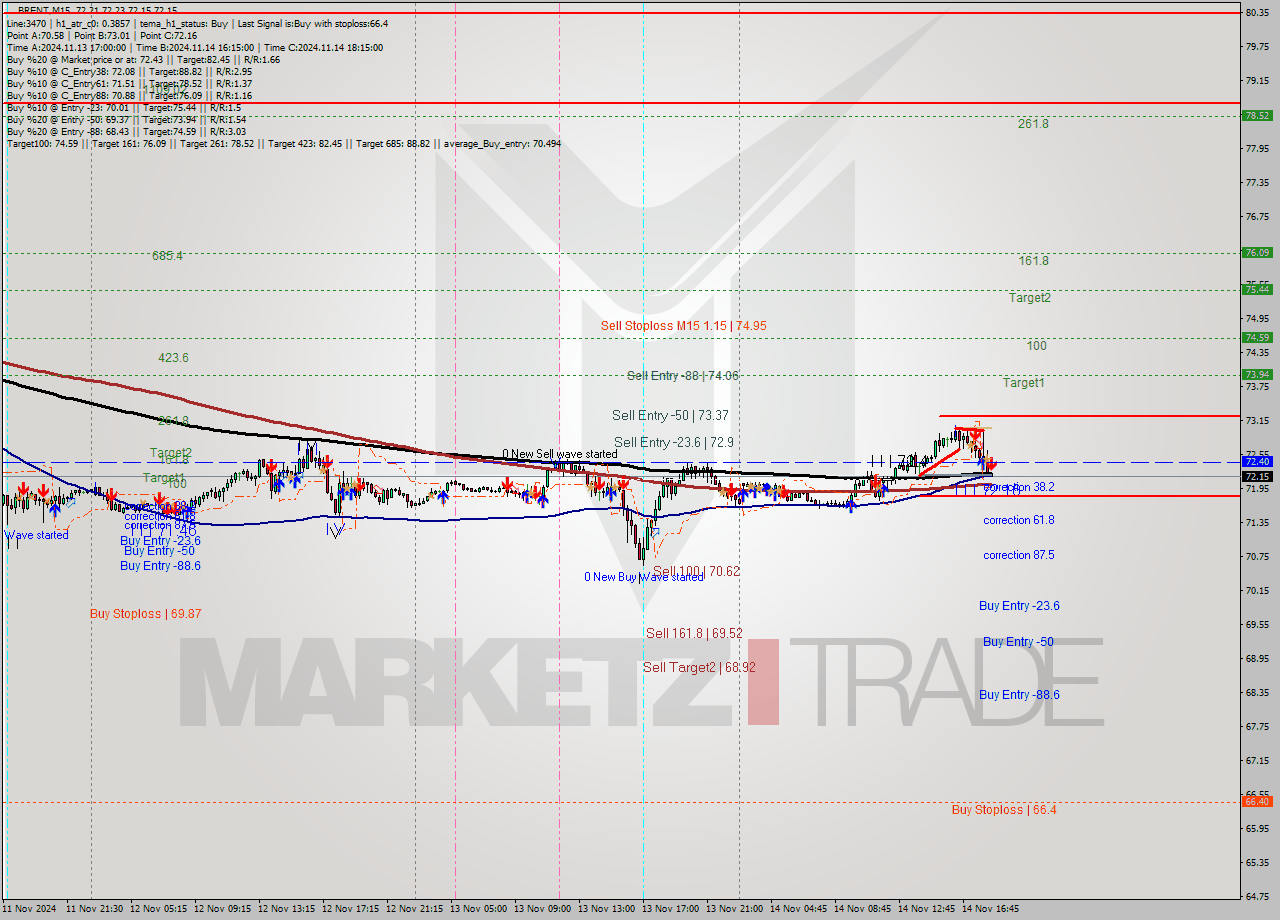Click the '0 New Sell wave started' annotation
This screenshot has height=920, width=1280.
point(559,454)
